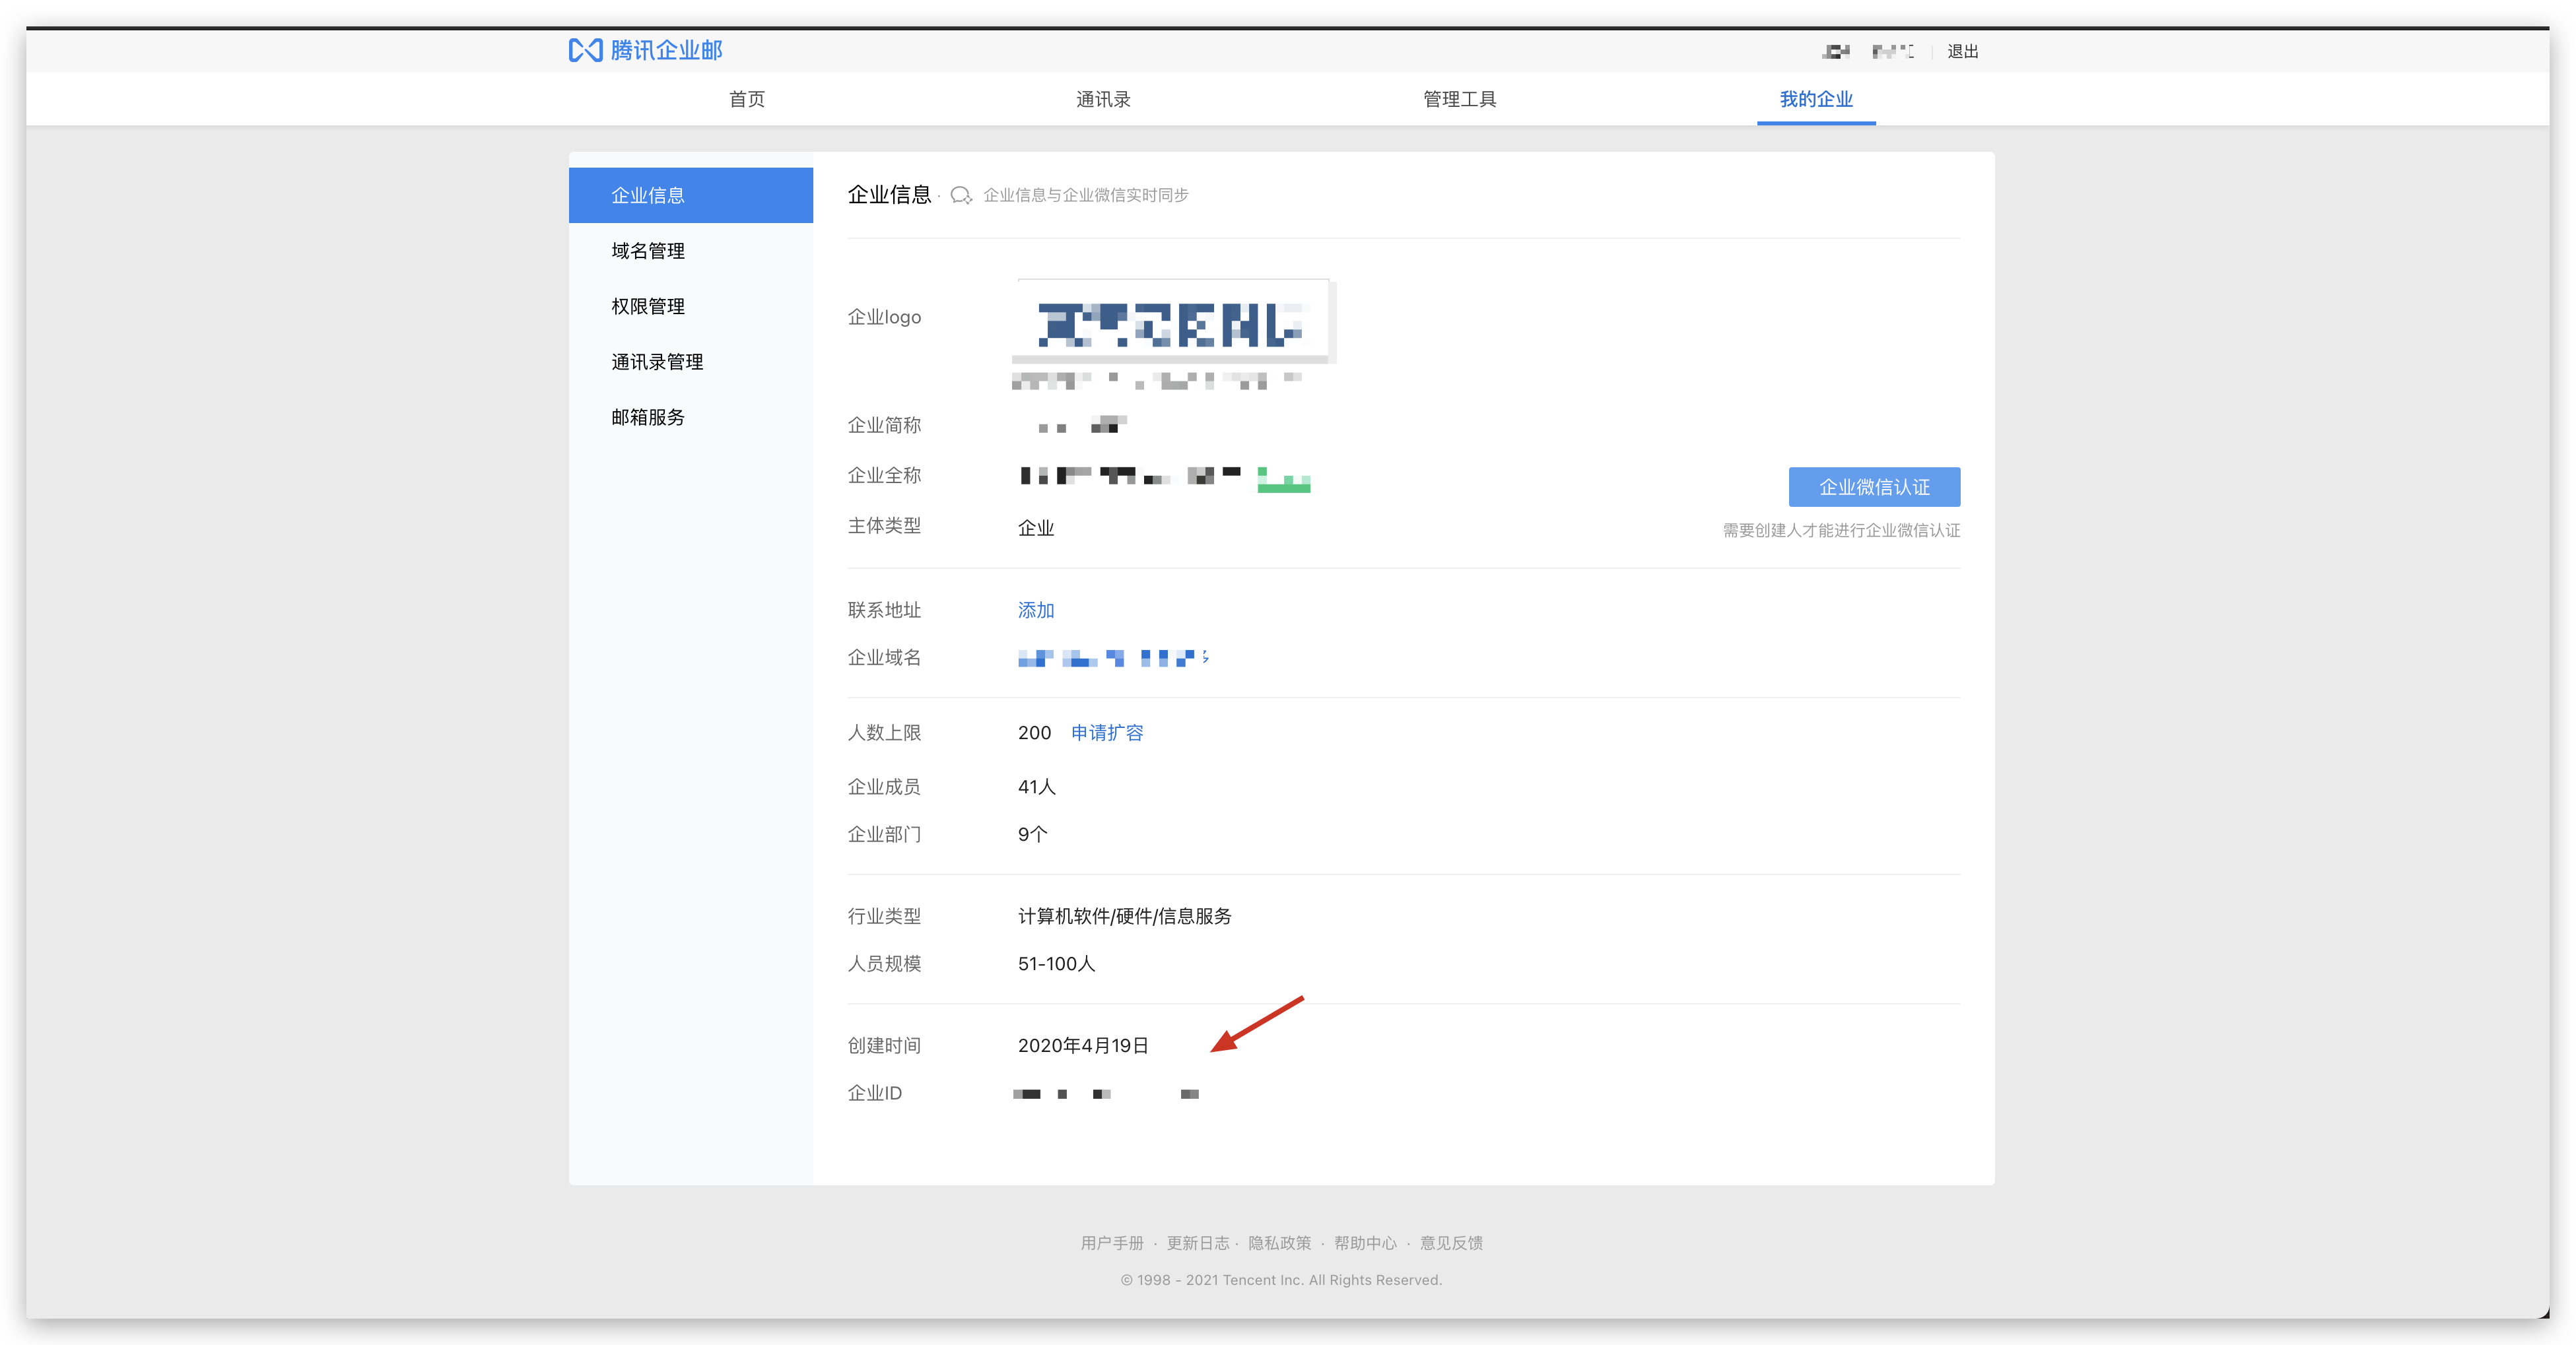The width and height of the screenshot is (2576, 1345).
Task: Switch to the 通讯录 tab
Action: [x=1102, y=99]
